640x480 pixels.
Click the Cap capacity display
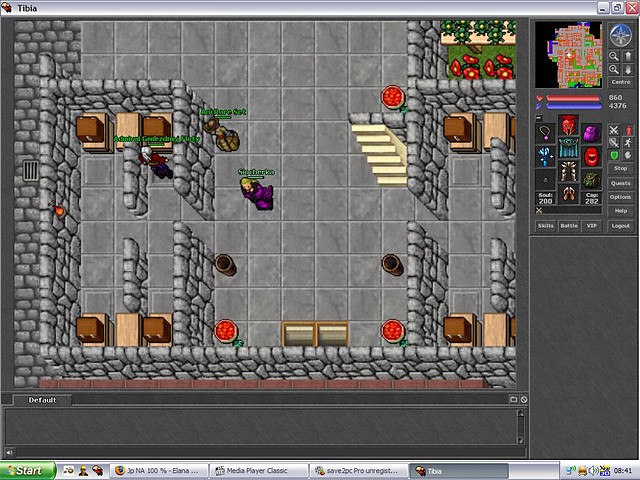[x=591, y=198]
